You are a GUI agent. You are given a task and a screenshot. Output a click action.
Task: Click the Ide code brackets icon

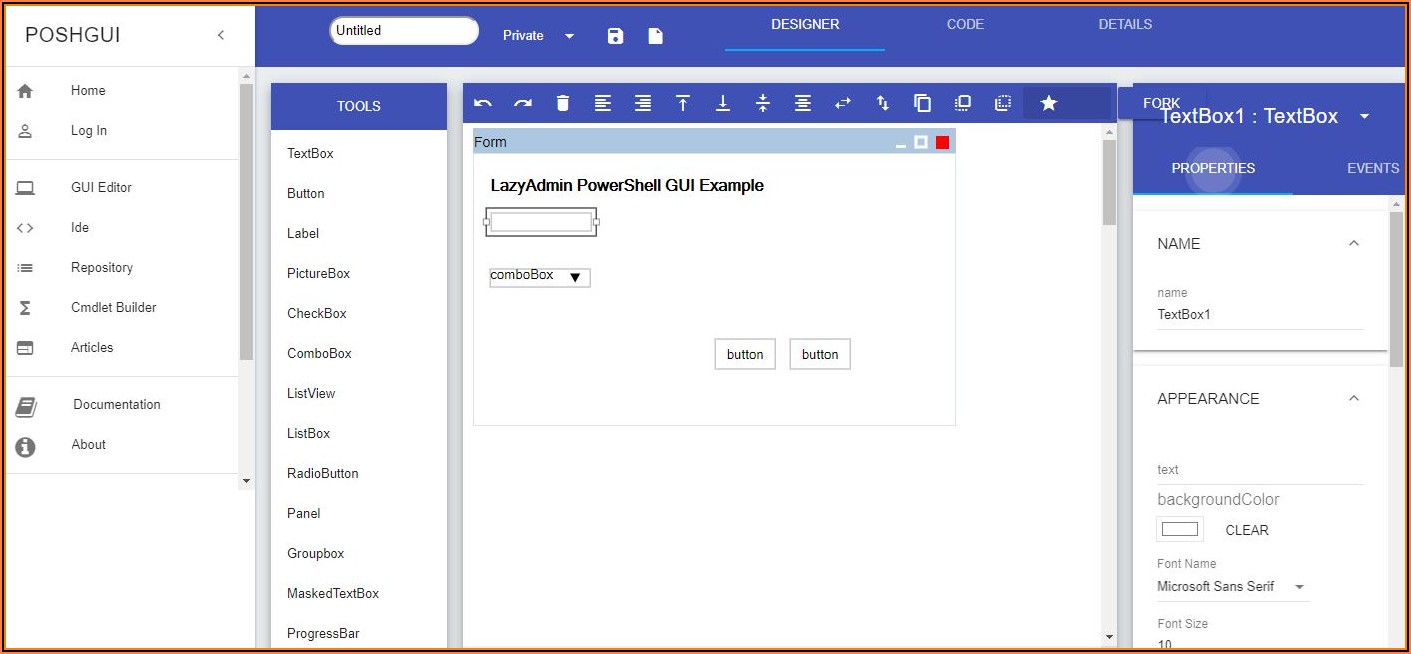pyautogui.click(x=25, y=228)
